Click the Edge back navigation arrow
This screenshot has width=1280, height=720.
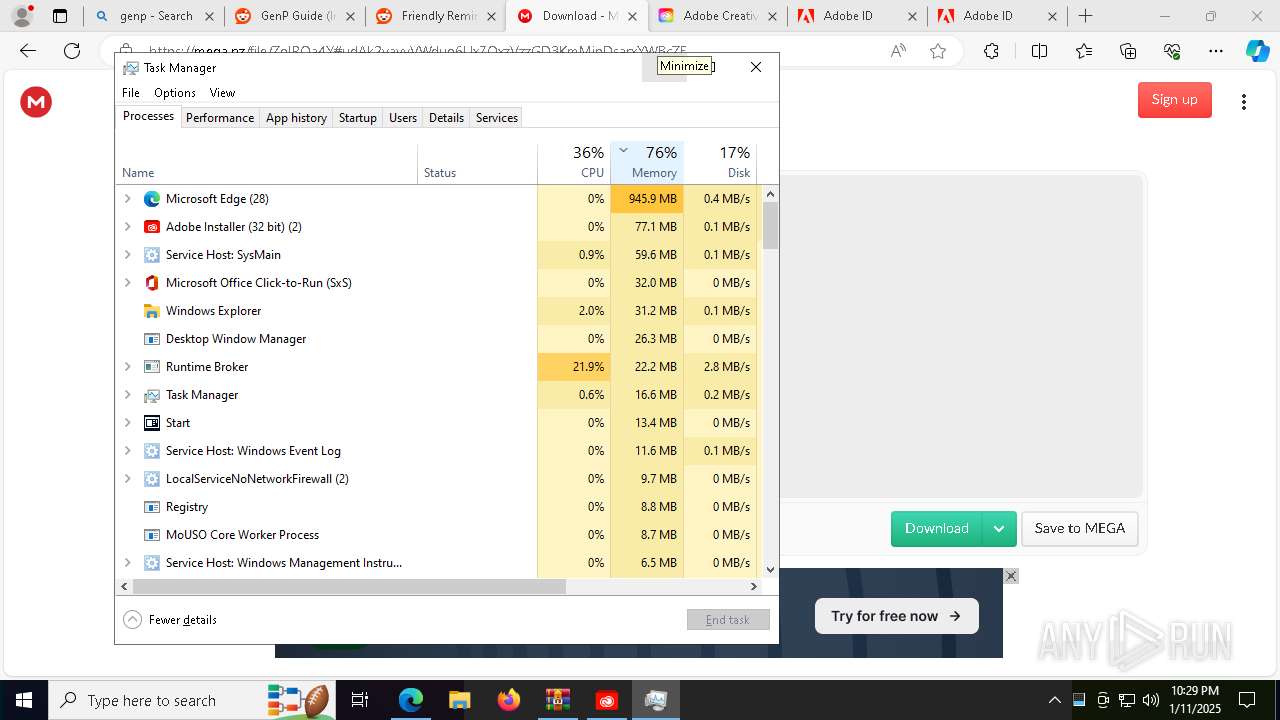coord(28,52)
